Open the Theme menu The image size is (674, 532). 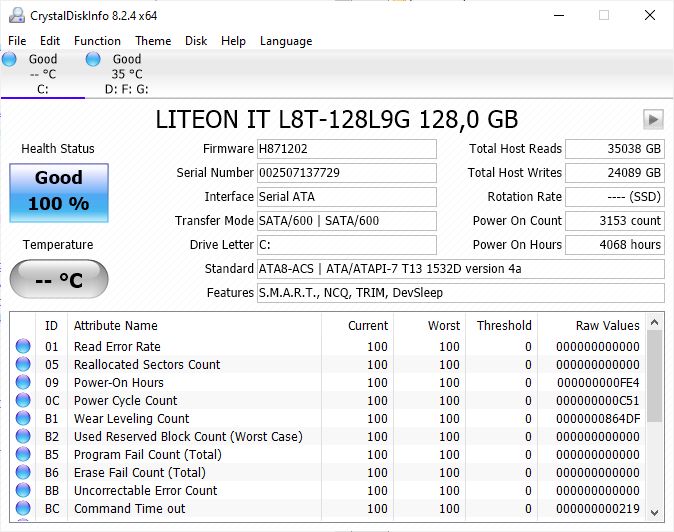(153, 41)
